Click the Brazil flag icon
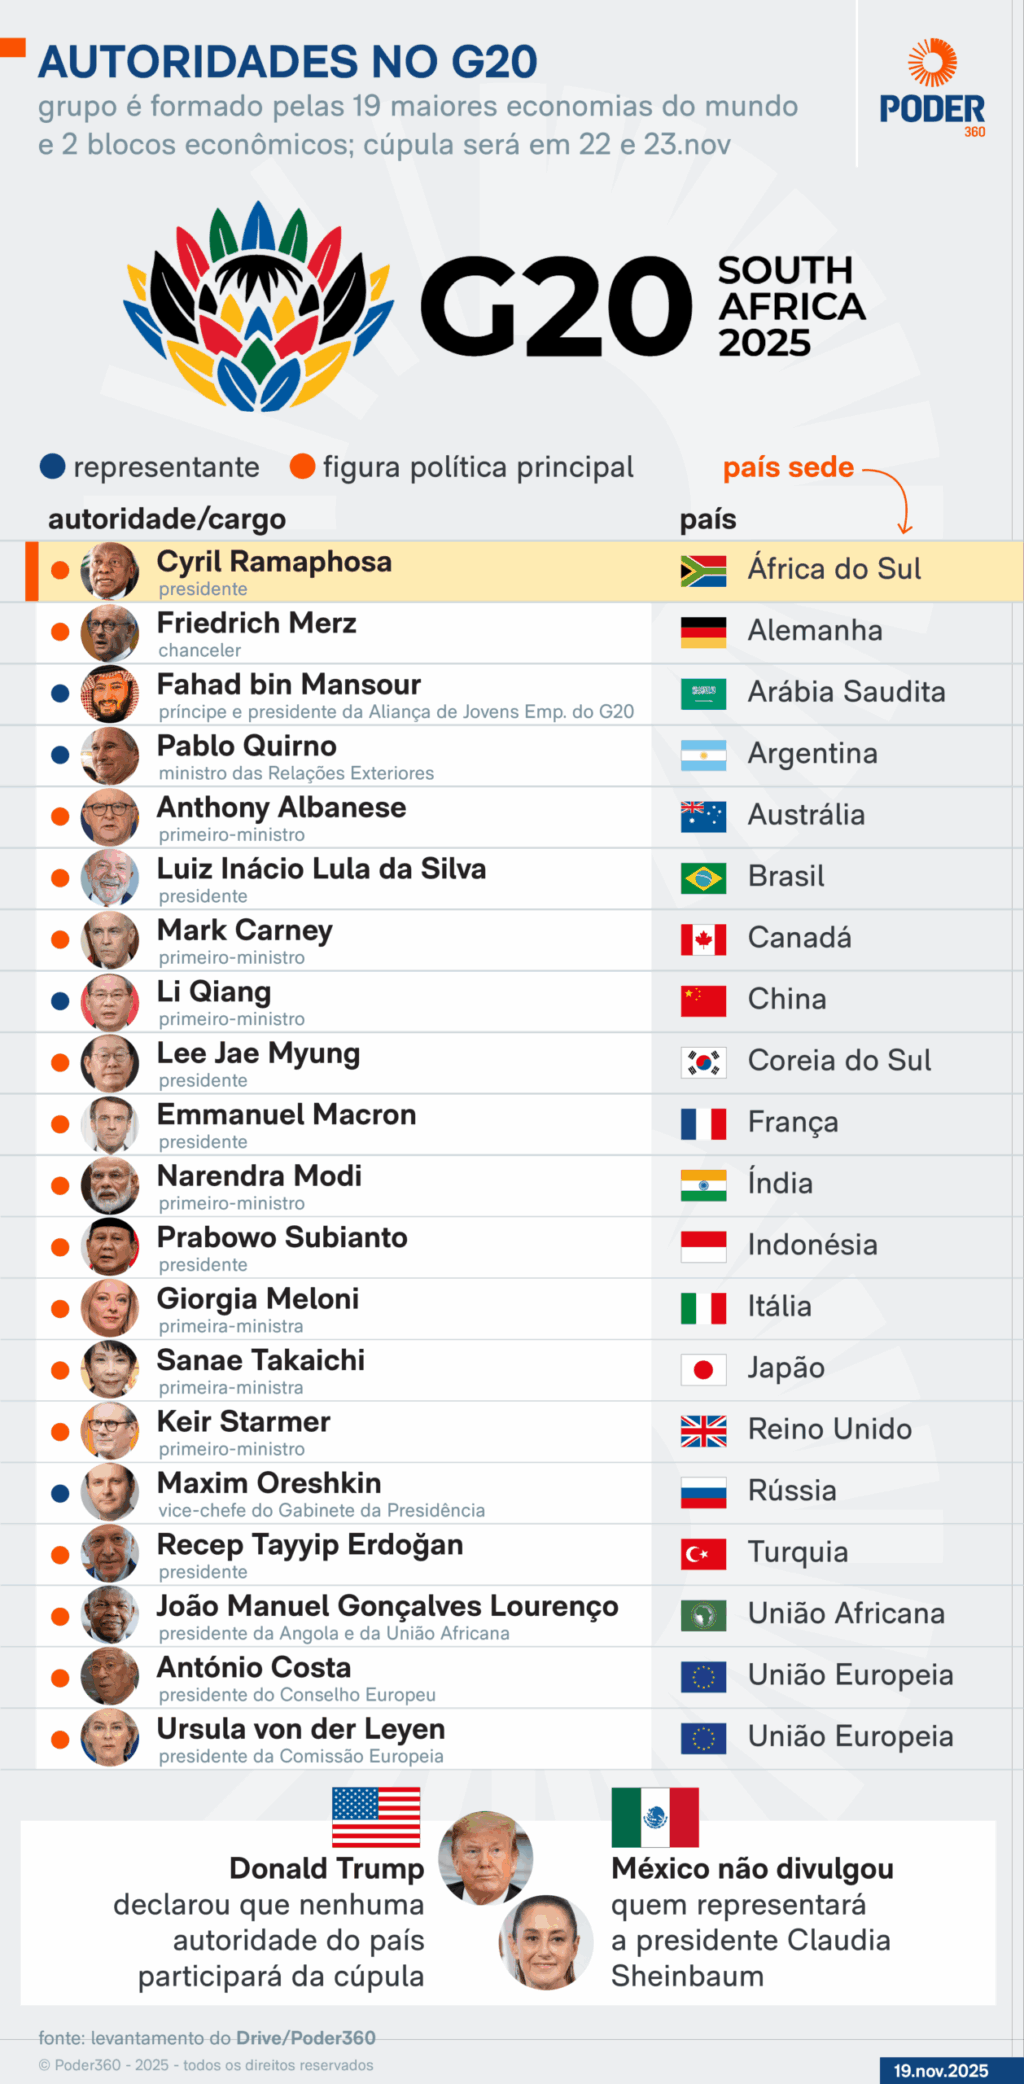 pos(703,877)
